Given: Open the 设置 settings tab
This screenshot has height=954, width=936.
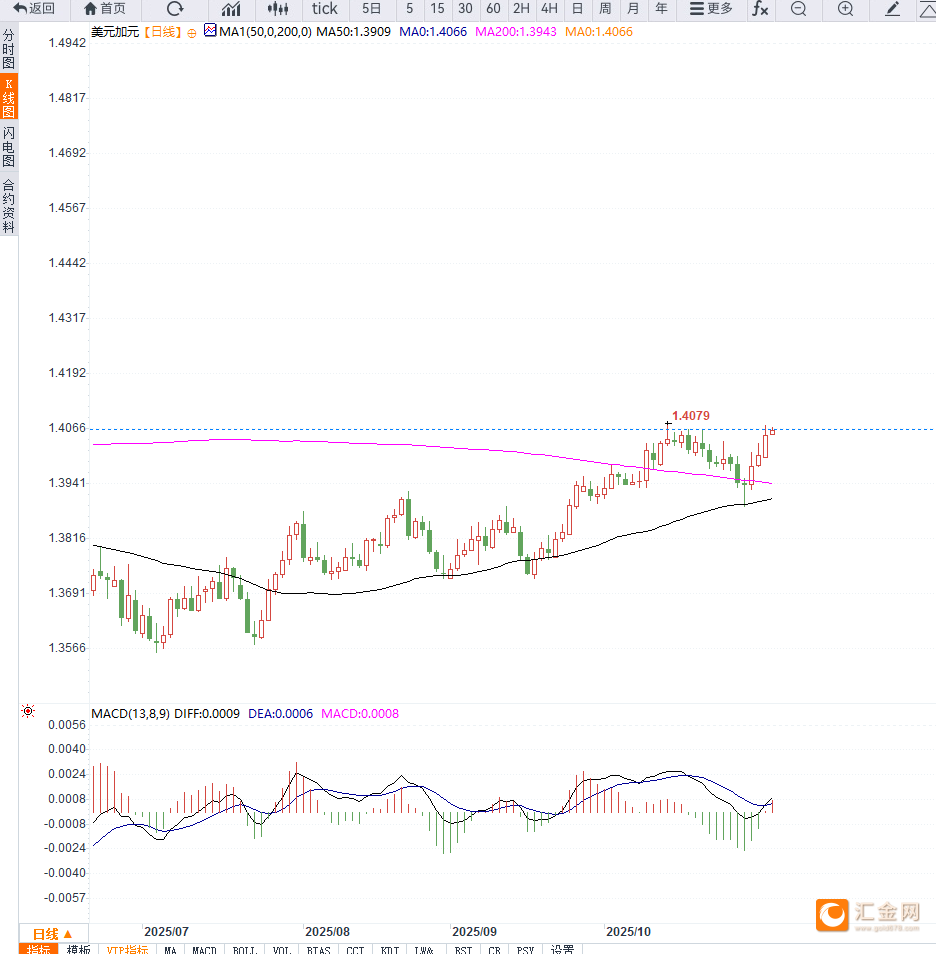Looking at the screenshot, I should point(562,949).
